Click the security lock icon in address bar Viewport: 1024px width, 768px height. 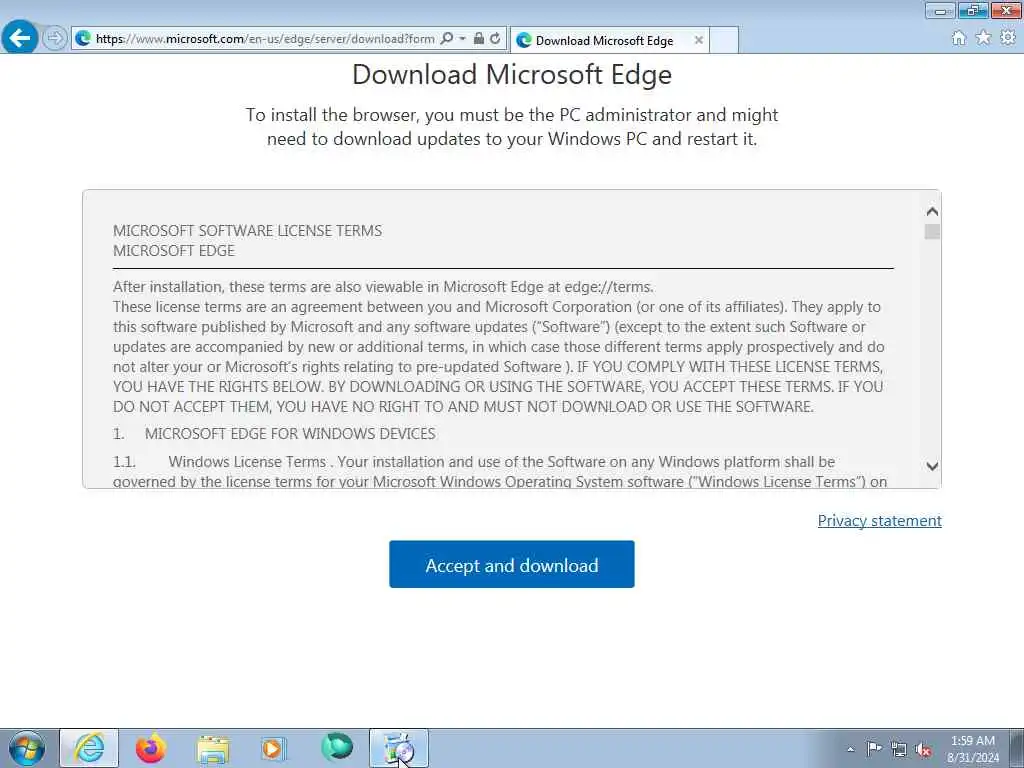[x=479, y=39]
